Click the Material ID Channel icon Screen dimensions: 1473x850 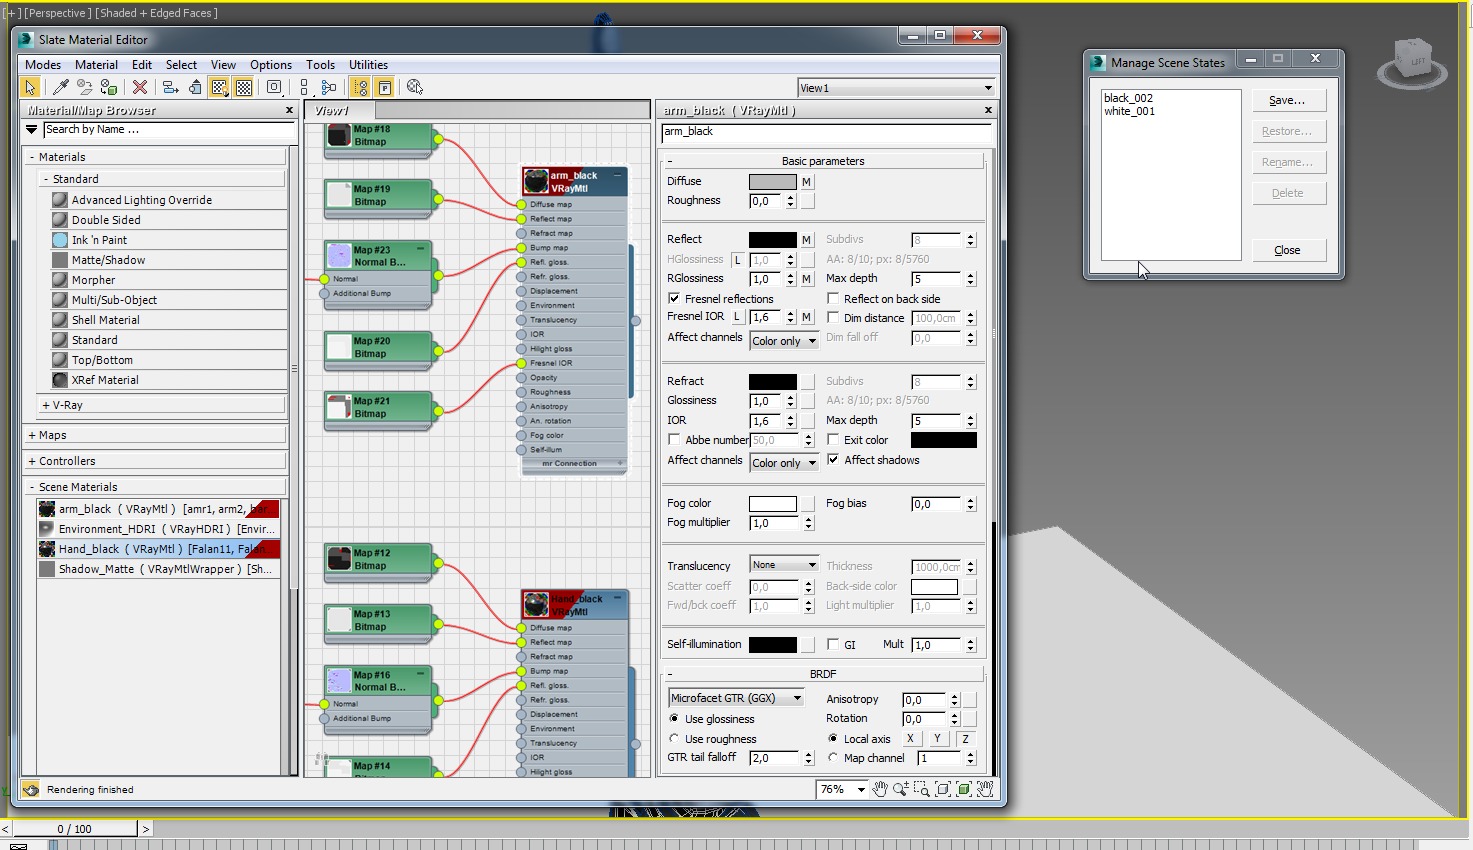click(274, 88)
